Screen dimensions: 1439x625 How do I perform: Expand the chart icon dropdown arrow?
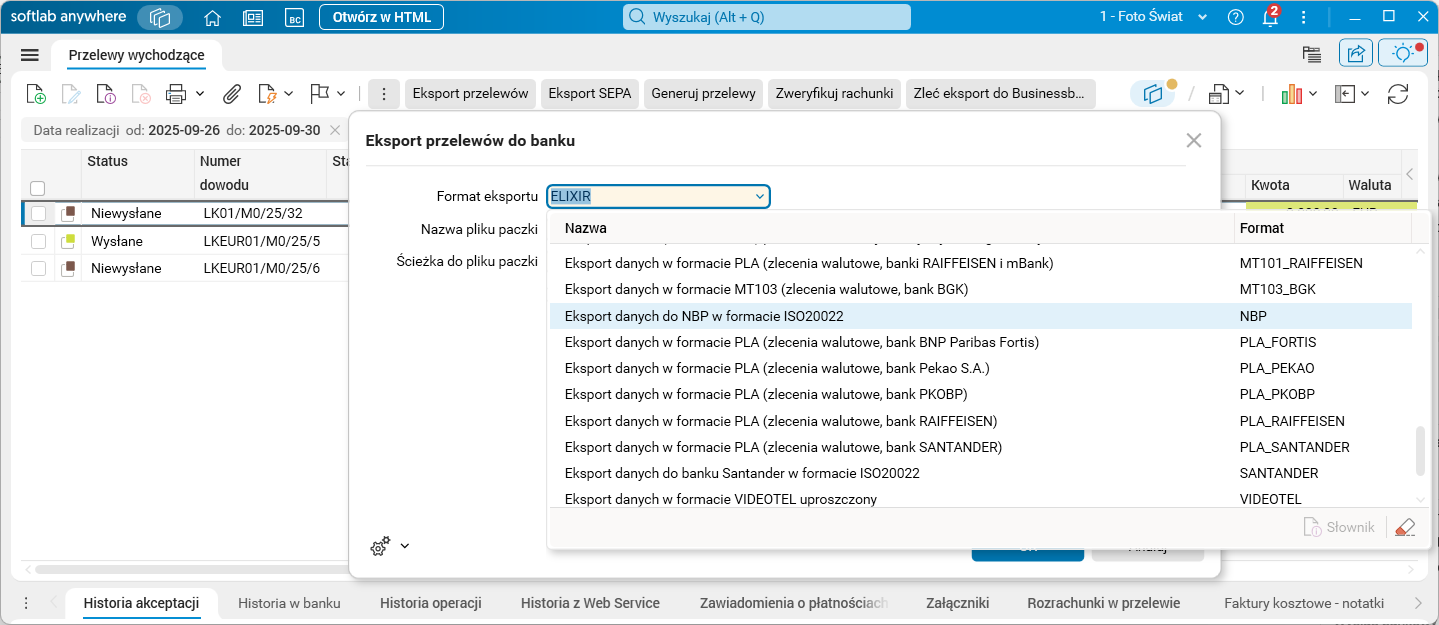click(x=1313, y=94)
